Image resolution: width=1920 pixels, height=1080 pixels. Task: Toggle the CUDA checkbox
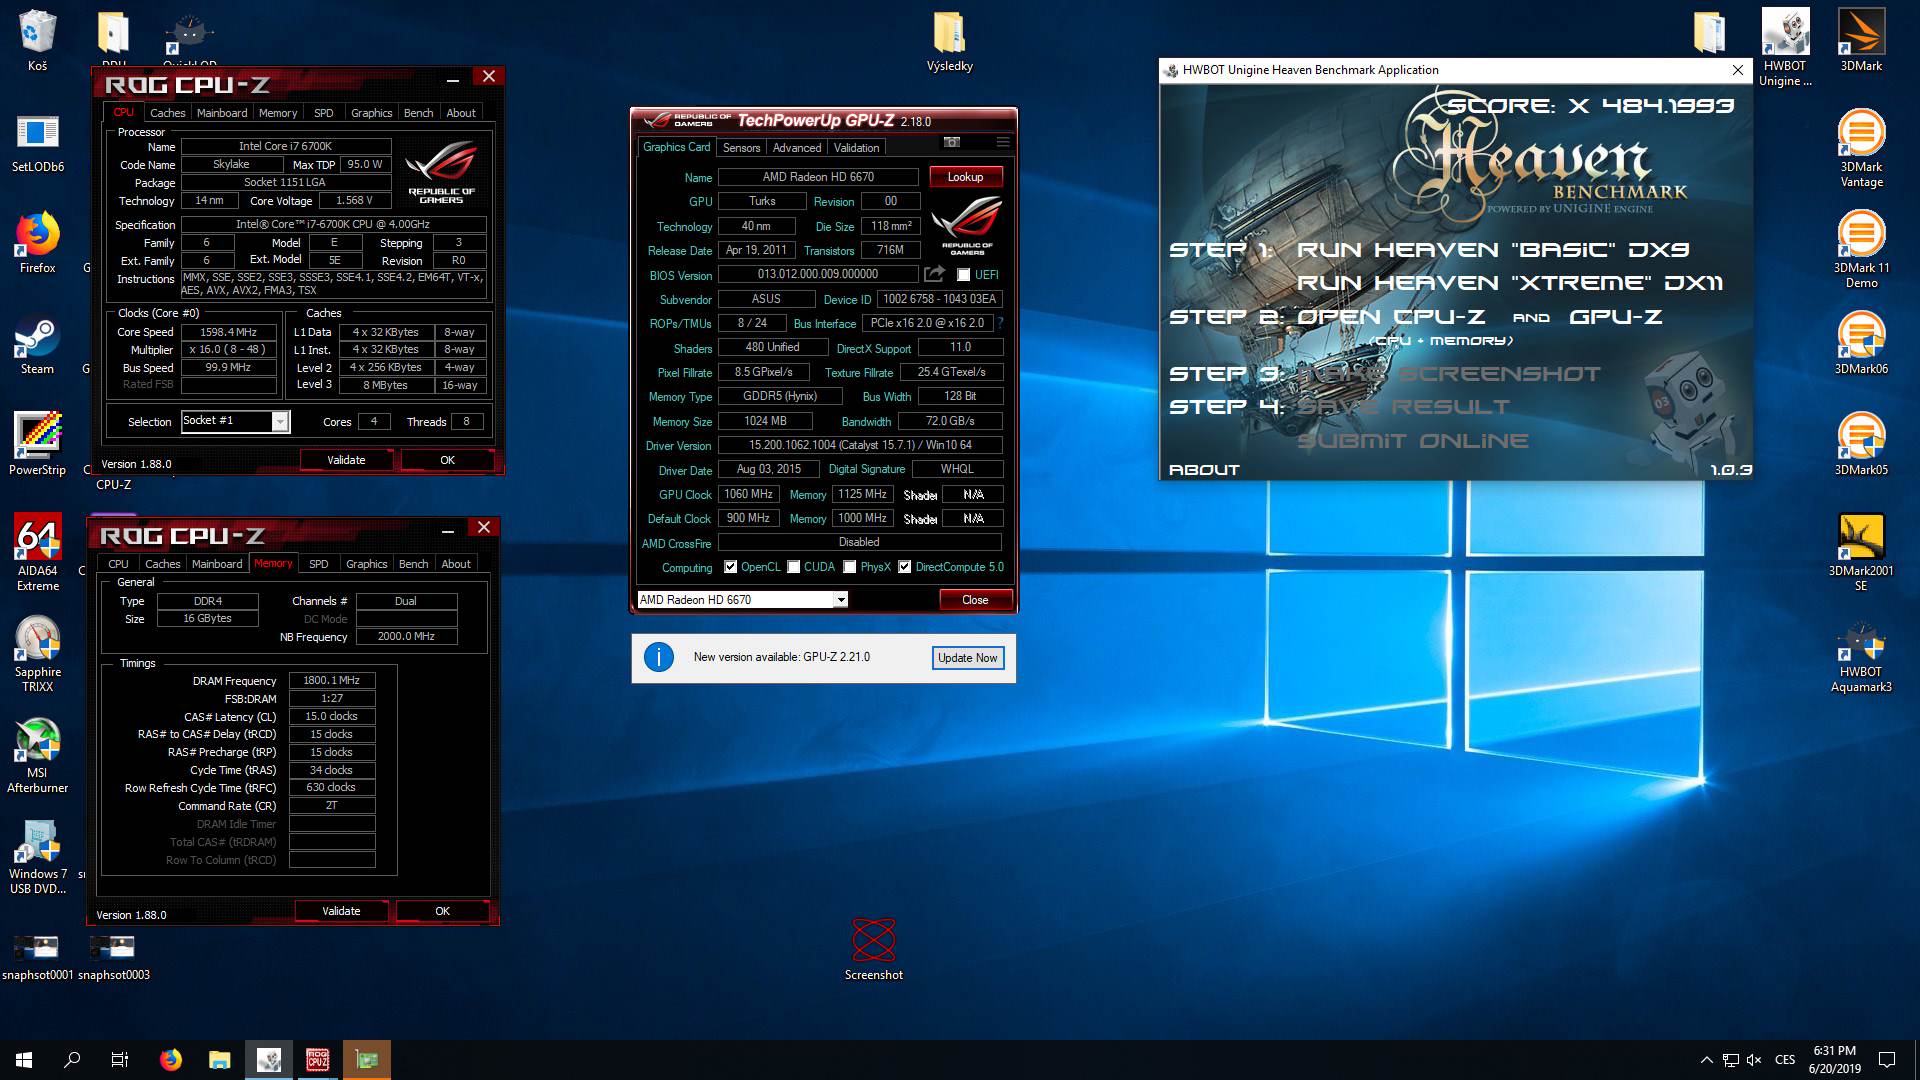pos(794,567)
